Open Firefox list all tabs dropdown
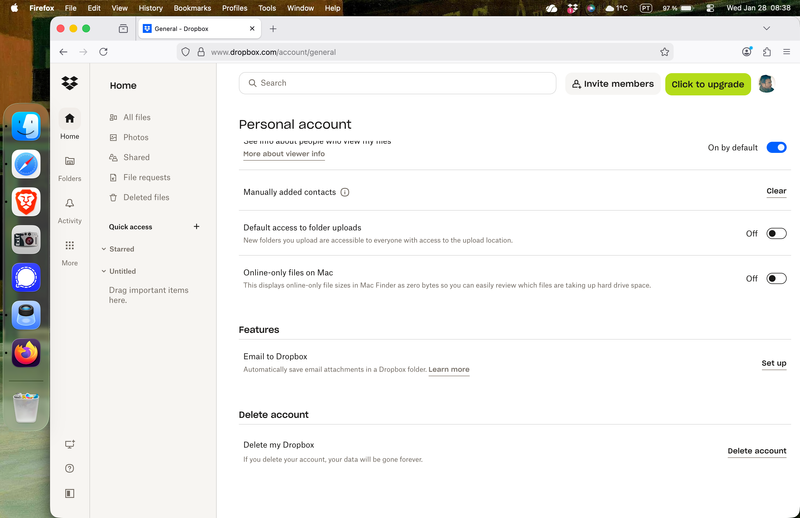The width and height of the screenshot is (800, 518). (767, 29)
